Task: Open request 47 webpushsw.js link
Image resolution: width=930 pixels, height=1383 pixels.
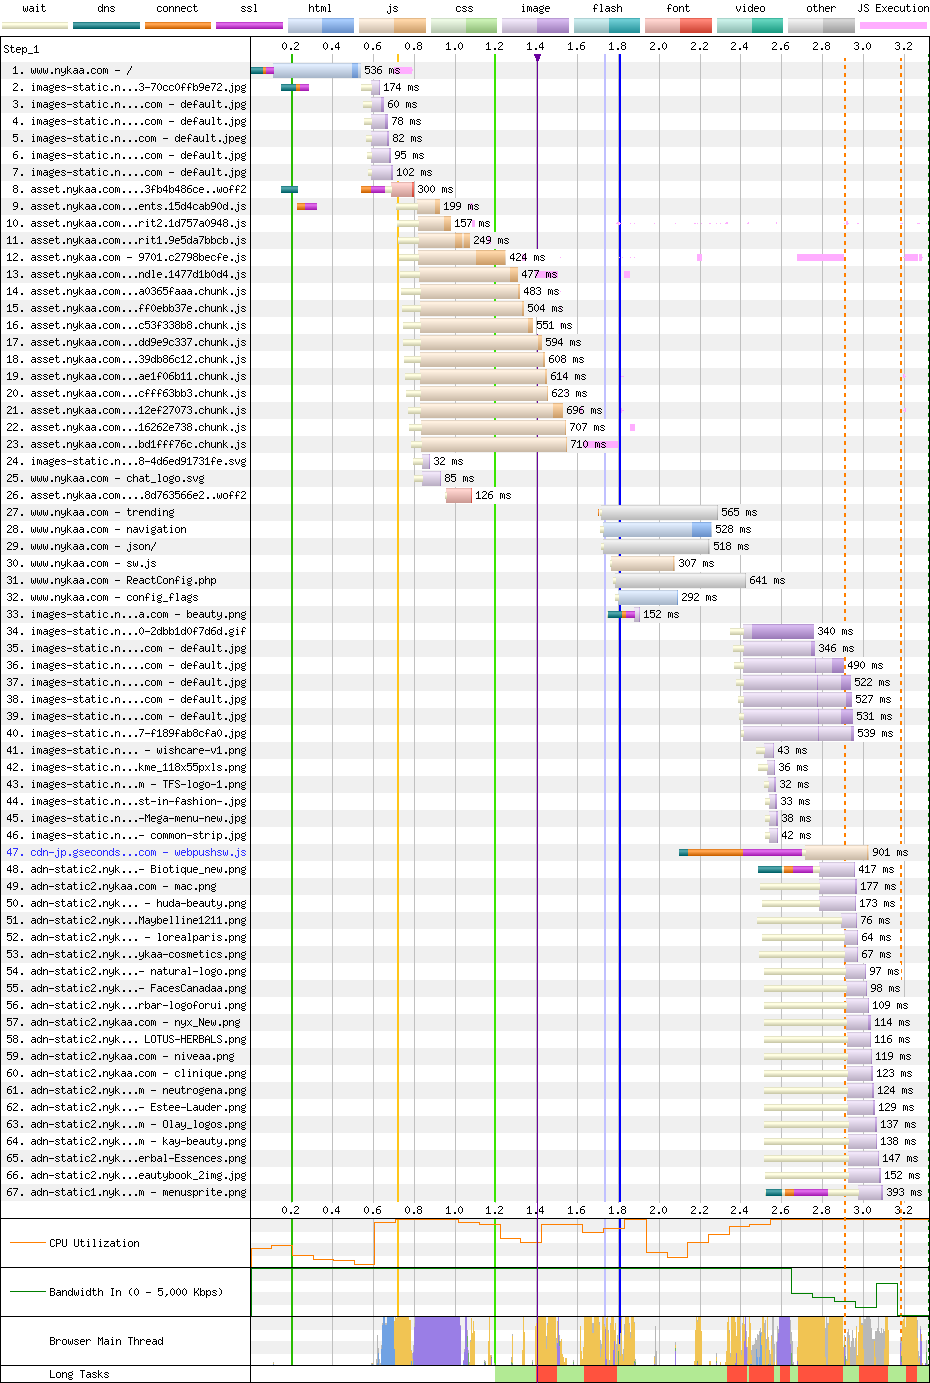Action: (138, 853)
